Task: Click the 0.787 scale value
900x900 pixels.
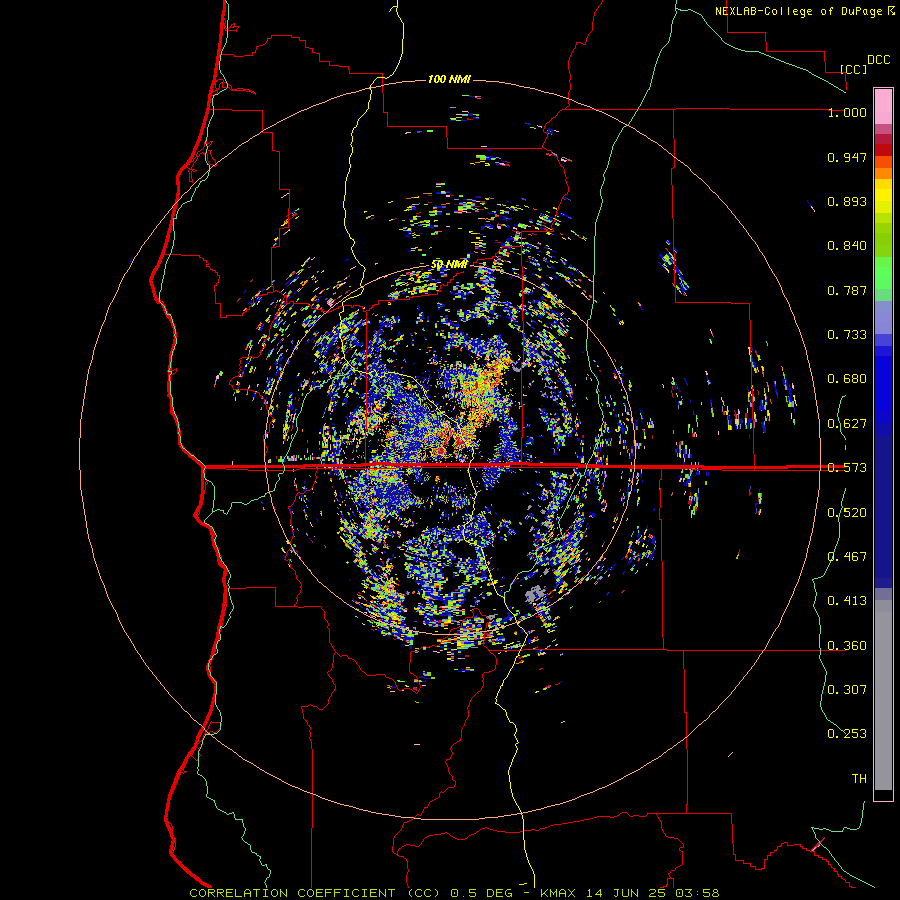Action: (x=847, y=290)
